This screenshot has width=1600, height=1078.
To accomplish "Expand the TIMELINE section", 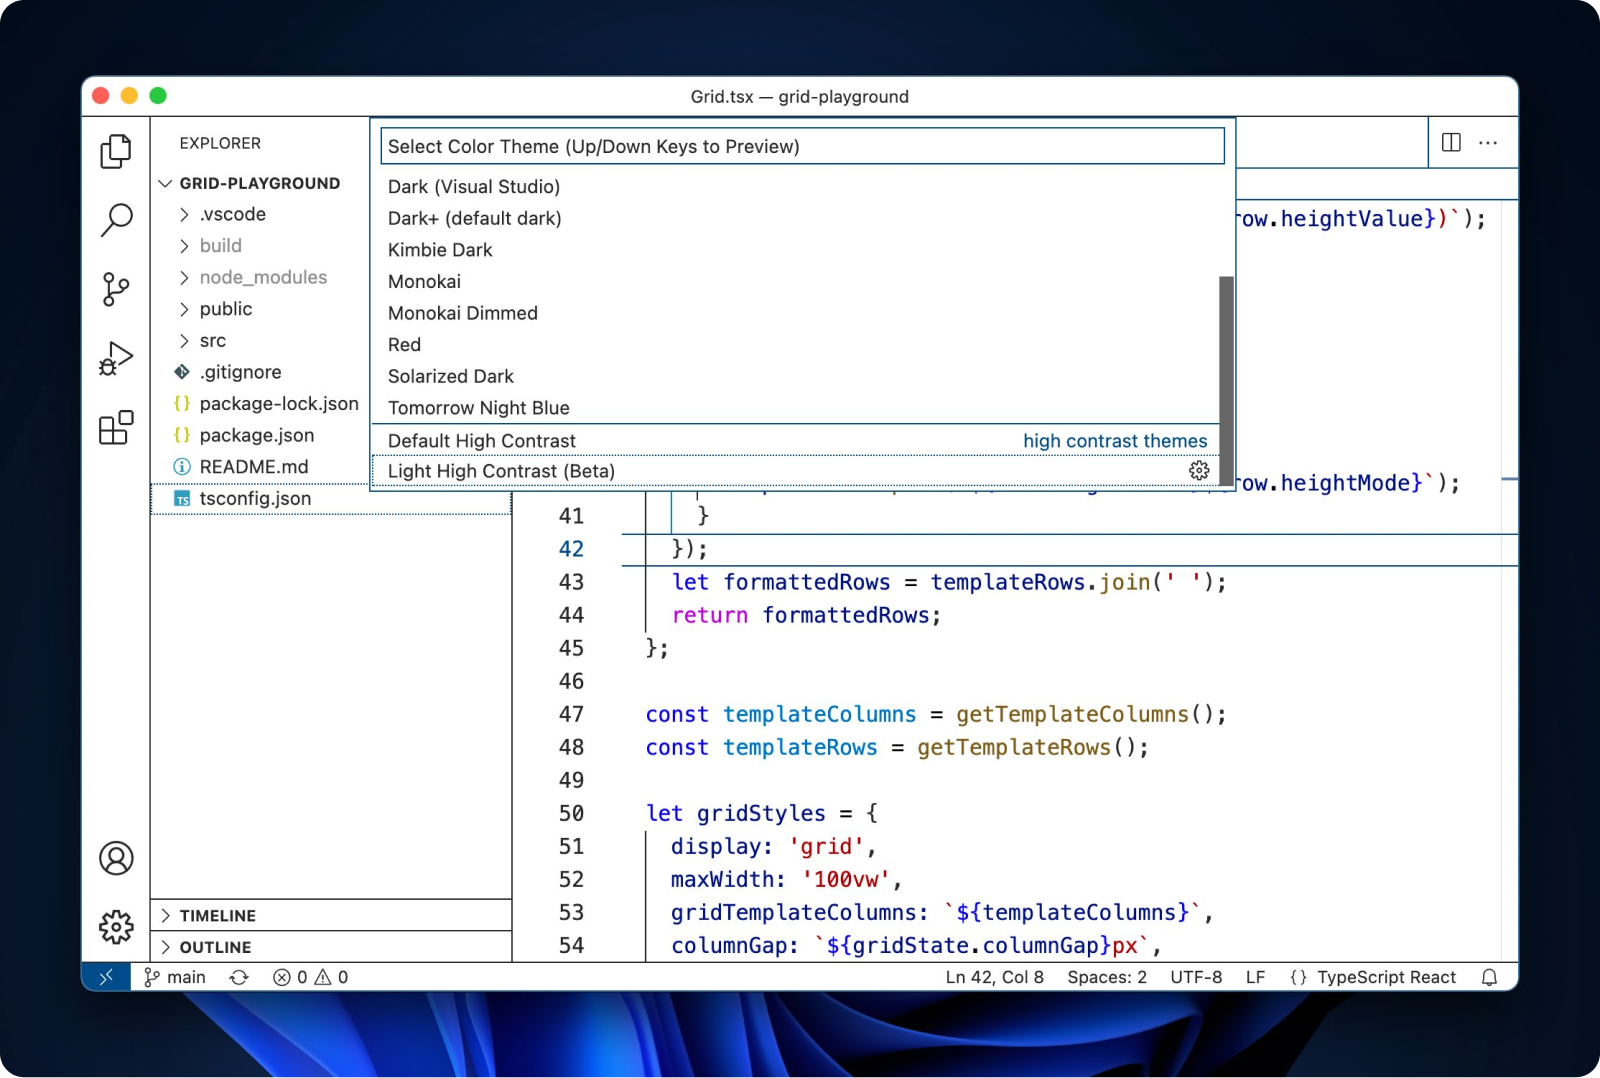I will click(x=166, y=915).
